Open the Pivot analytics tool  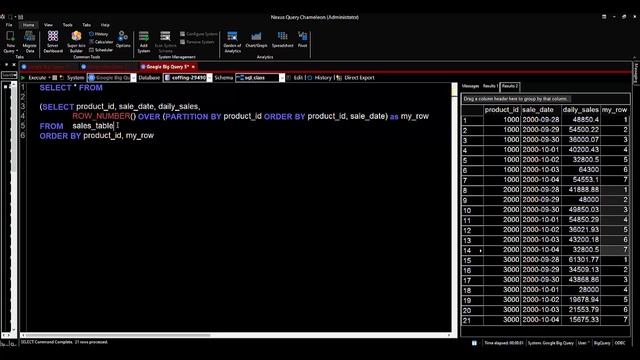click(x=302, y=40)
